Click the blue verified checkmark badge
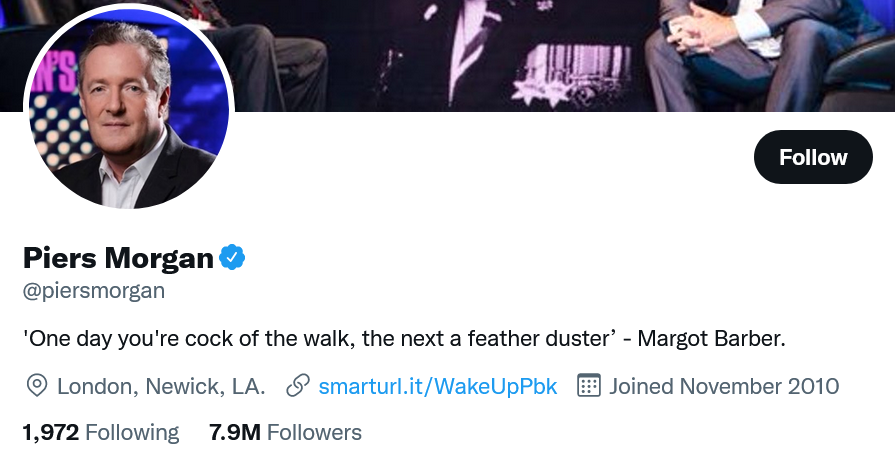The image size is (895, 471). click(x=232, y=258)
